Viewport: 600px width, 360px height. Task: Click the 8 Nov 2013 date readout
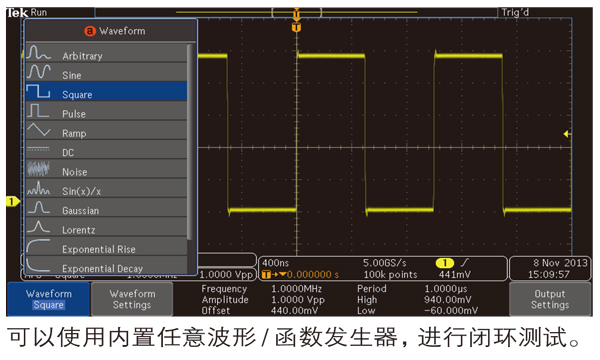point(560,263)
